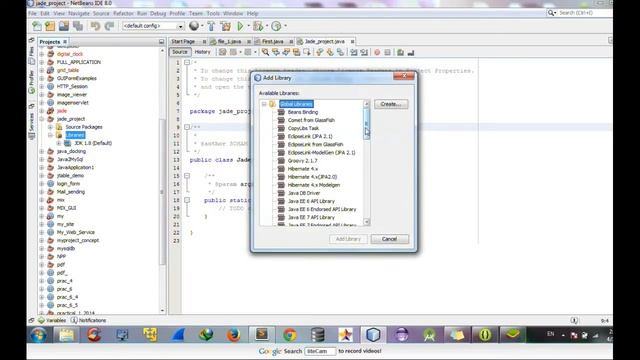Click the Search (Ctrl+I) field
This screenshot has width=640, height=360.
click(x=579, y=13)
